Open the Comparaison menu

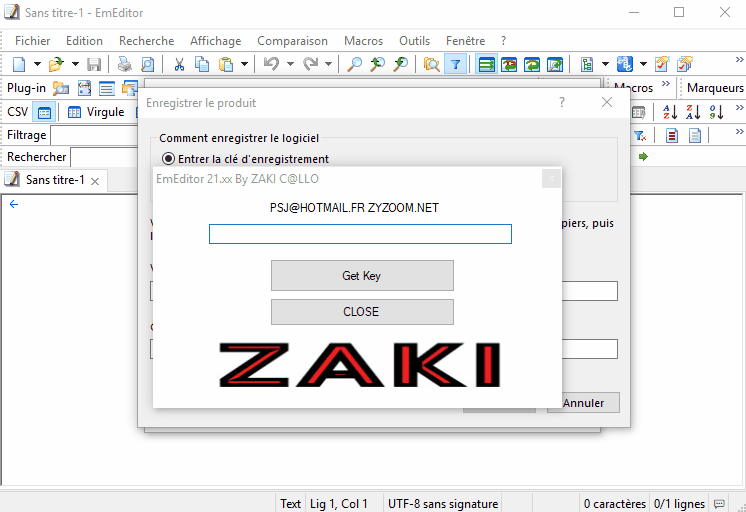[292, 41]
